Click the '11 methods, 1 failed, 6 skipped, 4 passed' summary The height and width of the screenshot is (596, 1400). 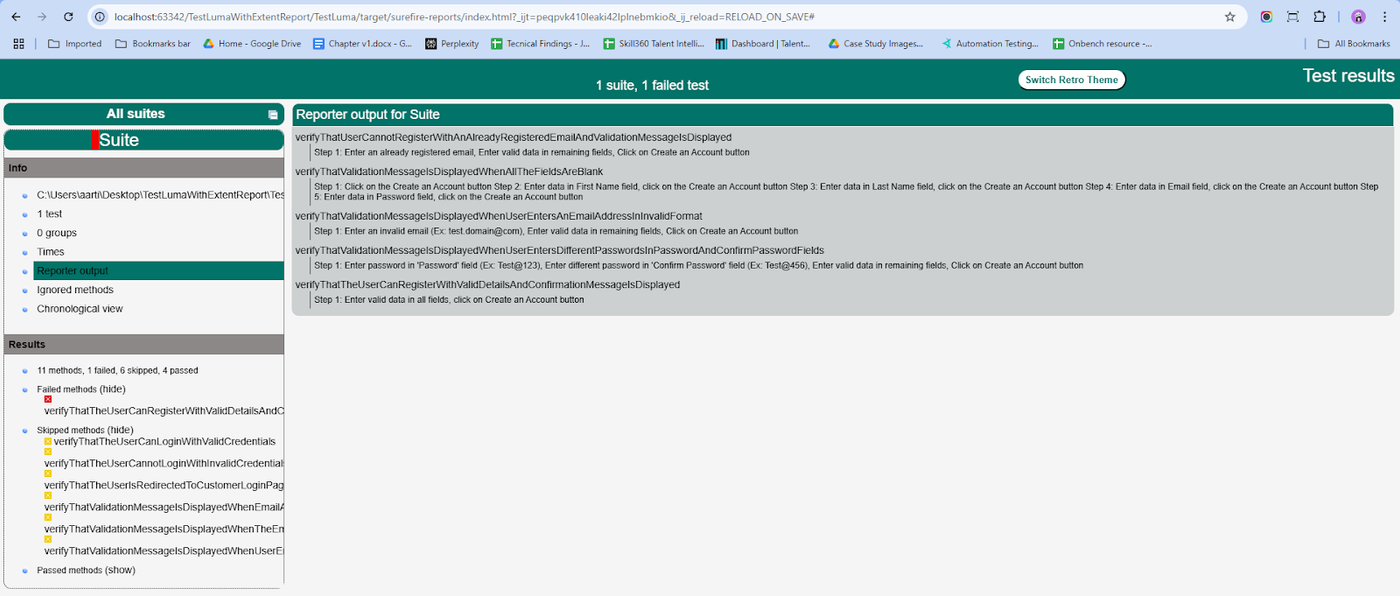[x=117, y=371]
